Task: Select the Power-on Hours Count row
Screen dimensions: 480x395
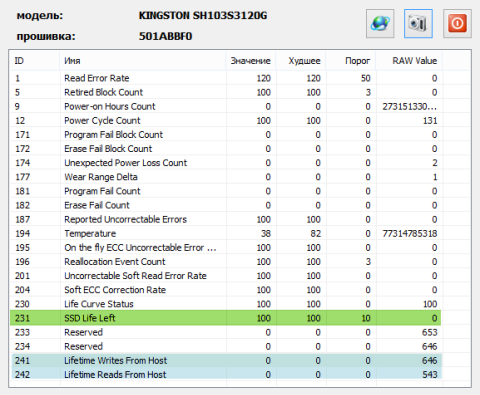Action: click(226, 106)
